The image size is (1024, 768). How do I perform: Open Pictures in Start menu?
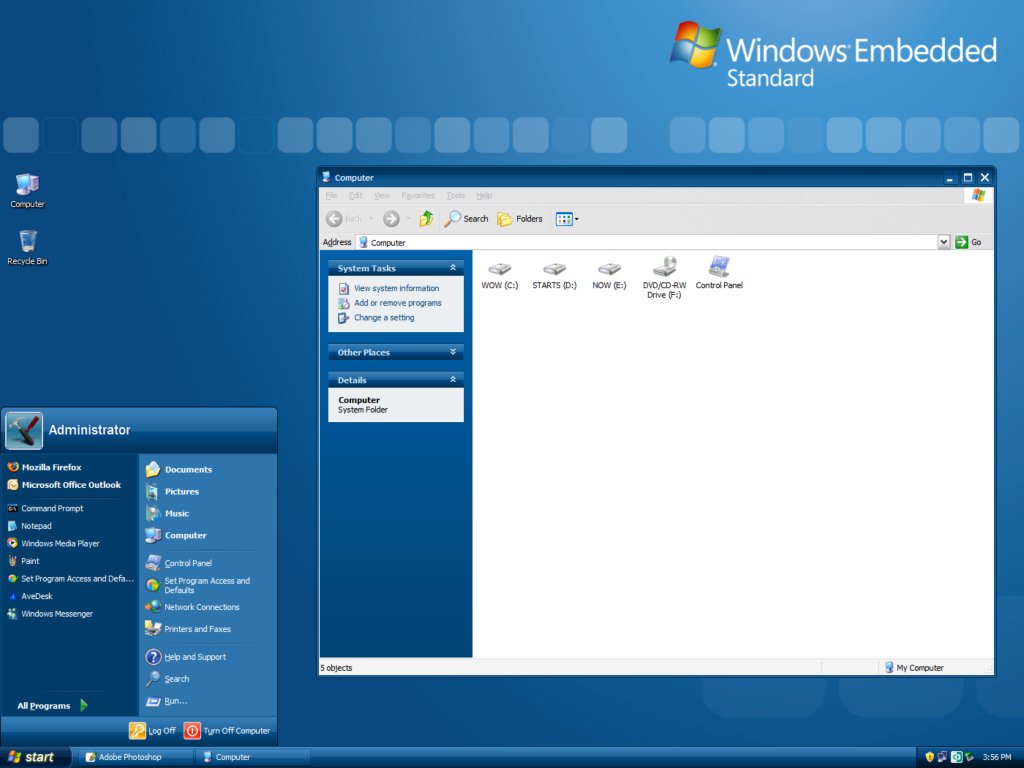[x=172, y=491]
